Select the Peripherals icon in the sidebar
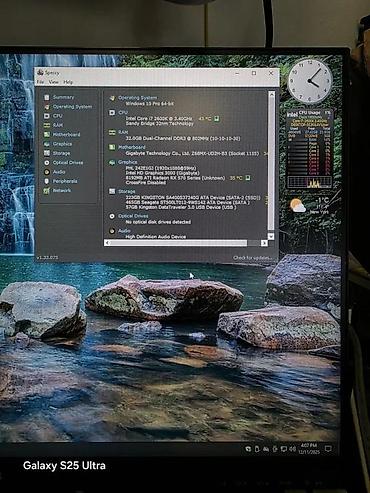This screenshot has width=370, height=493. (47, 181)
